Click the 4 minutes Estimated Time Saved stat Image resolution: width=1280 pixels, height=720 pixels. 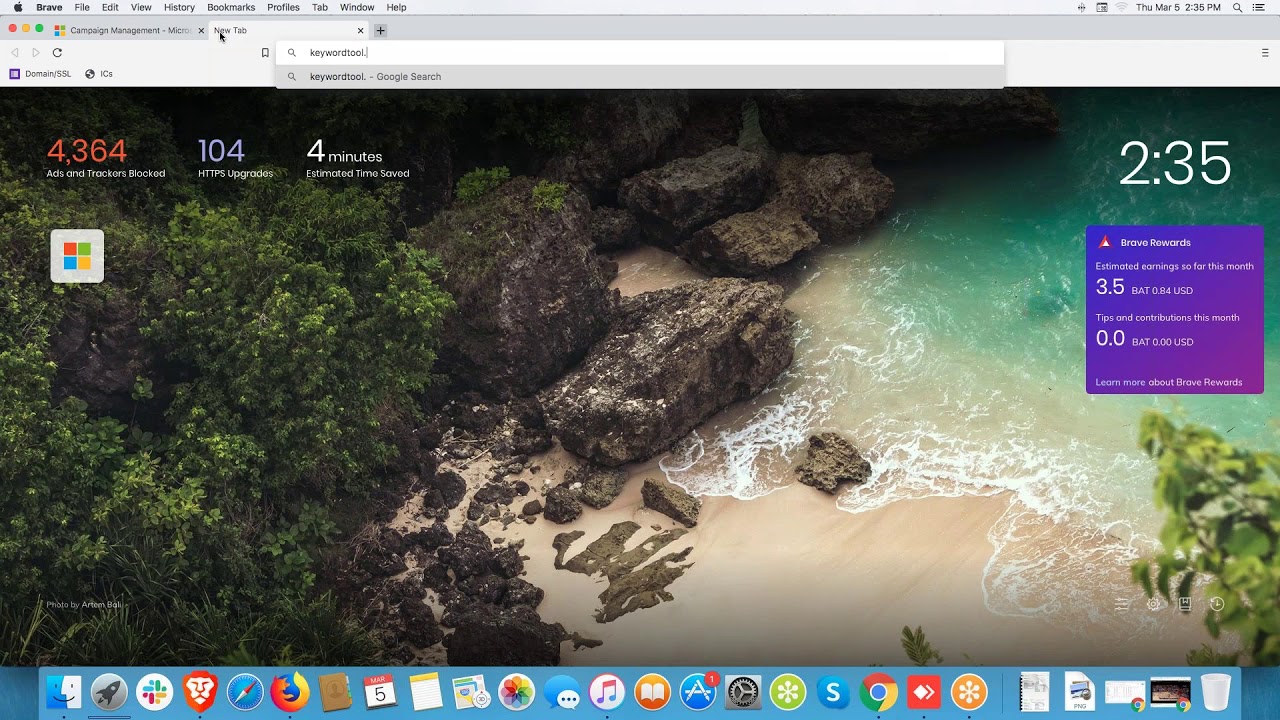click(357, 158)
